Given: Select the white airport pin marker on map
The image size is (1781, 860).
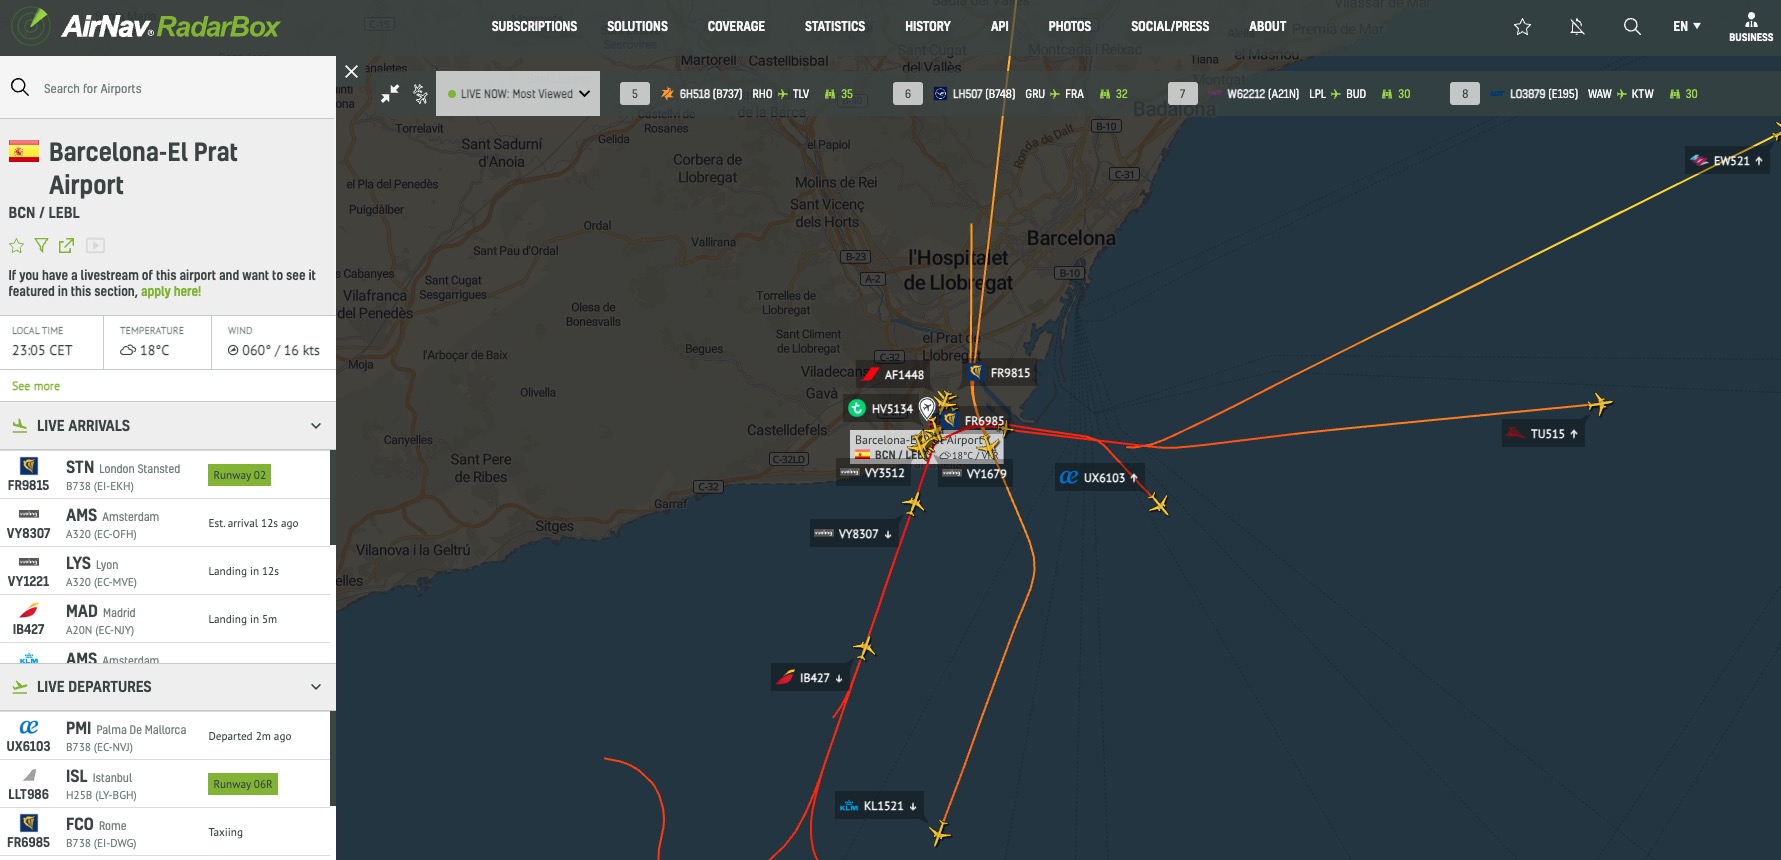Looking at the screenshot, I should tap(927, 407).
